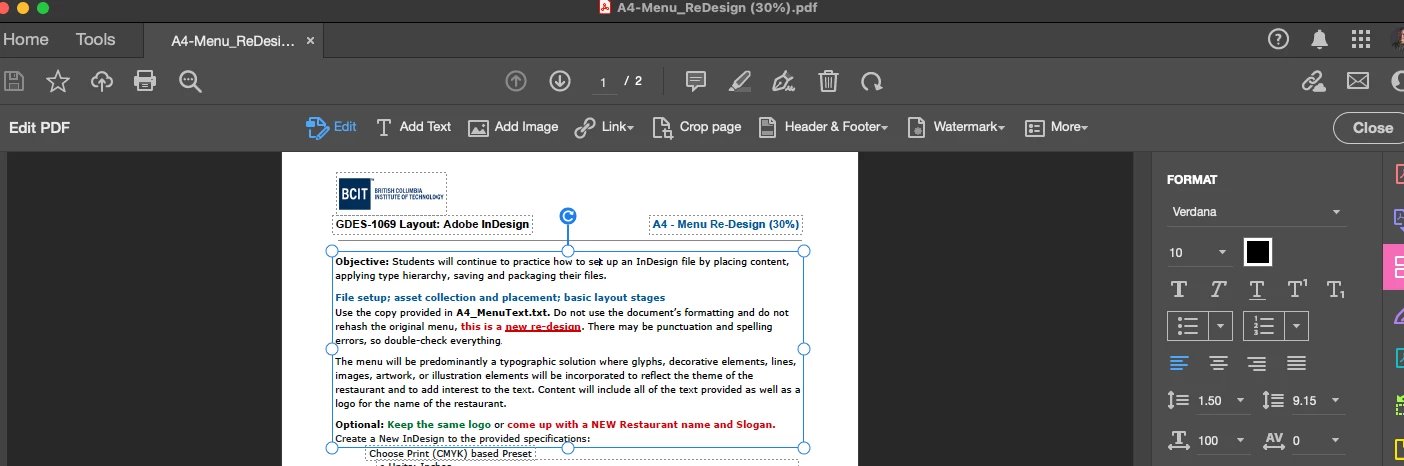Click the current page number field
Image resolution: width=1404 pixels, height=466 pixels.
pyautogui.click(x=603, y=82)
